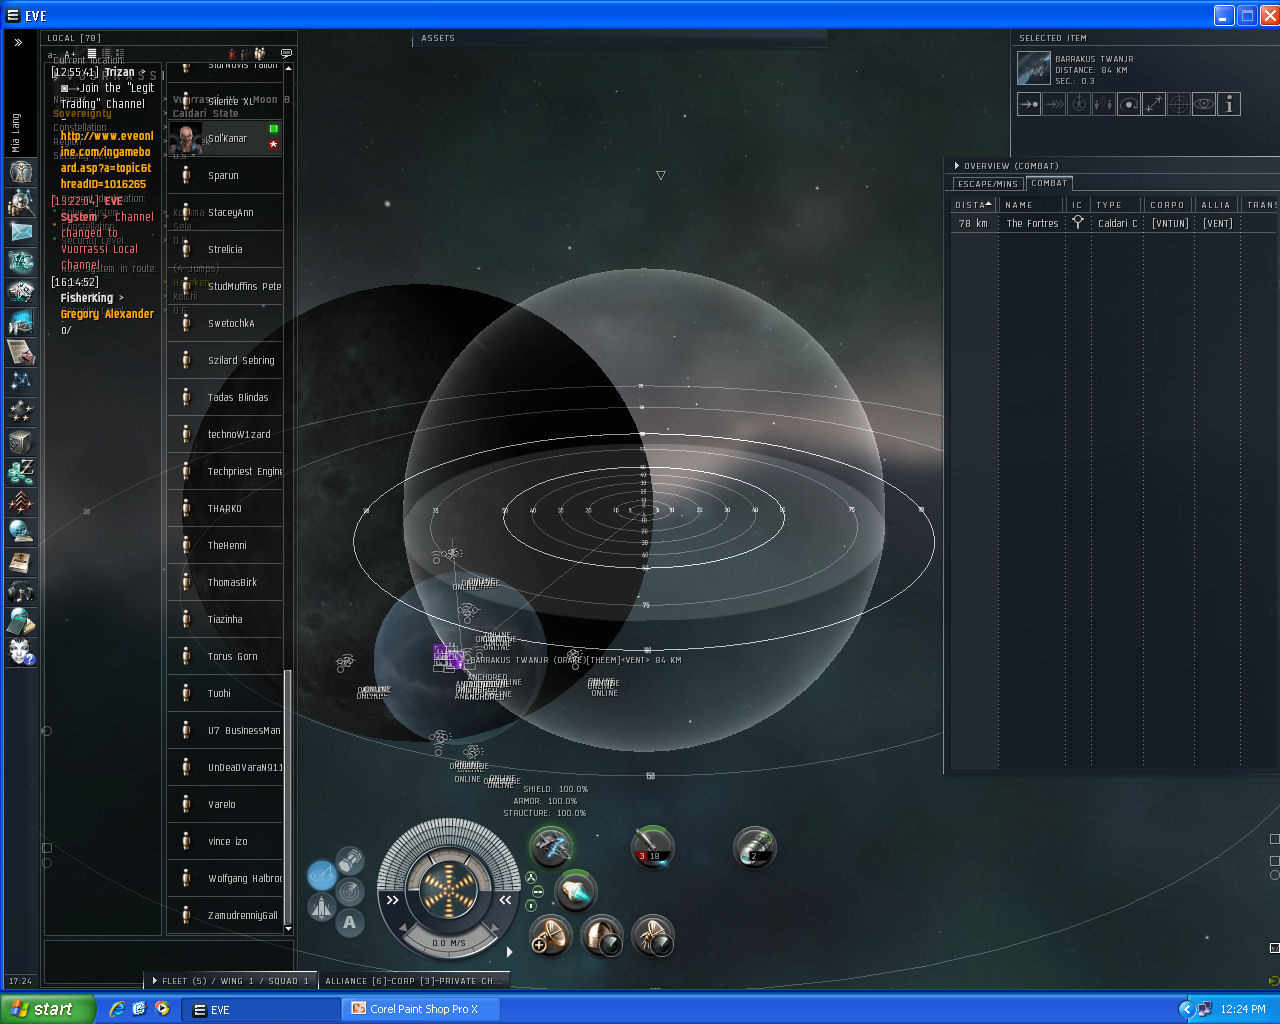Screen dimensions: 1280x1024
Task: Open the Journal book icon in Neocom
Action: (x=21, y=561)
